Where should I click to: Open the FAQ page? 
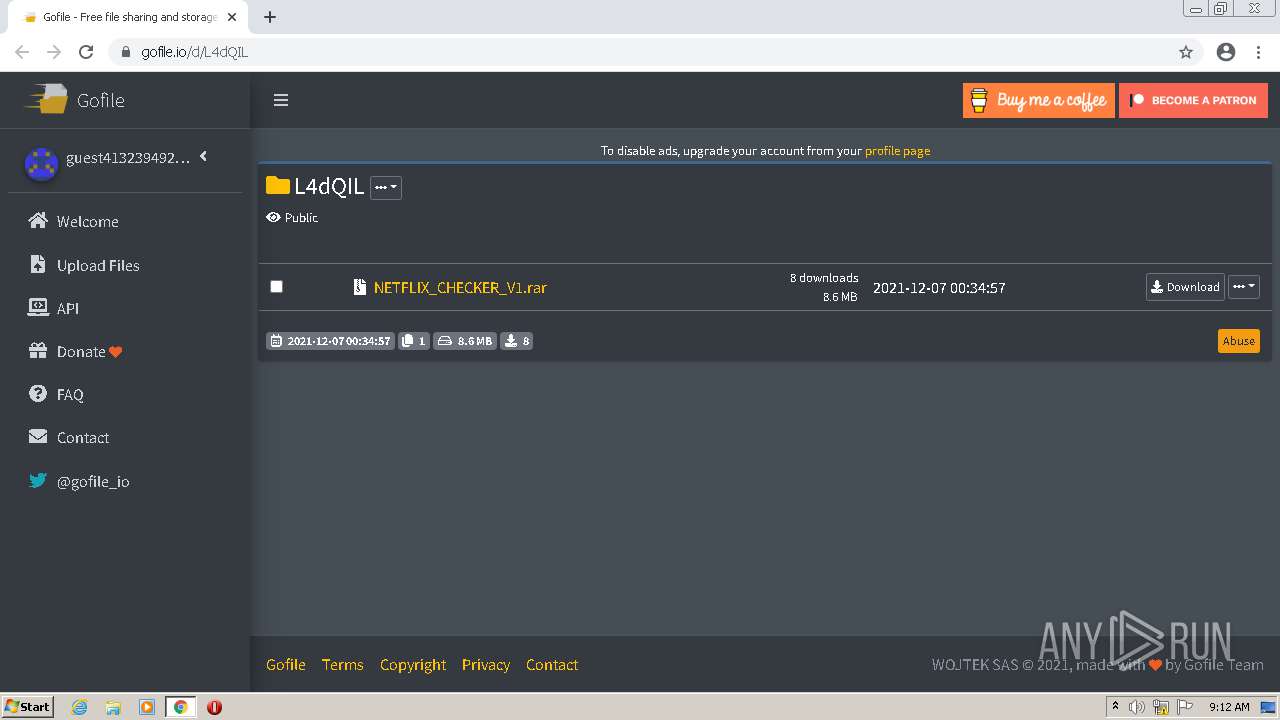click(x=70, y=395)
